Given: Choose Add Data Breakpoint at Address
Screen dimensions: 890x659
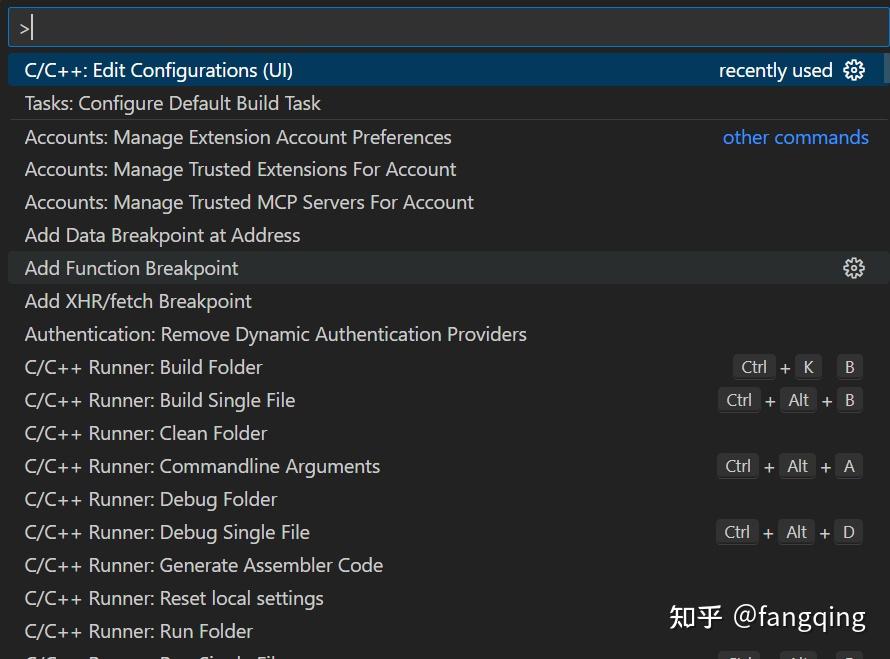Looking at the screenshot, I should click(x=446, y=235).
